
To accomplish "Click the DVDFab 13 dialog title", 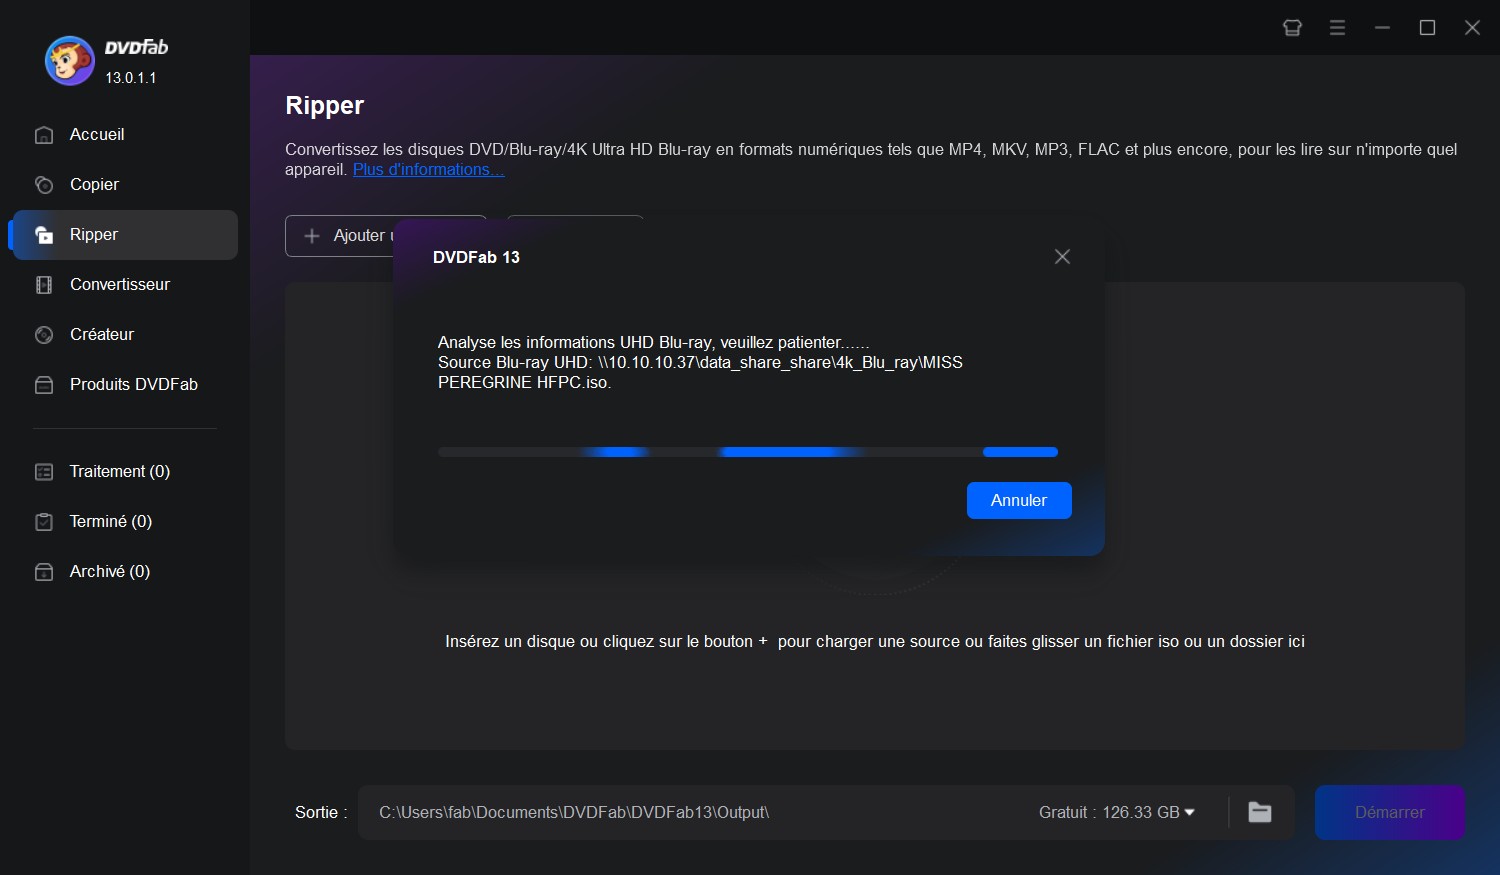I will coord(476,257).
